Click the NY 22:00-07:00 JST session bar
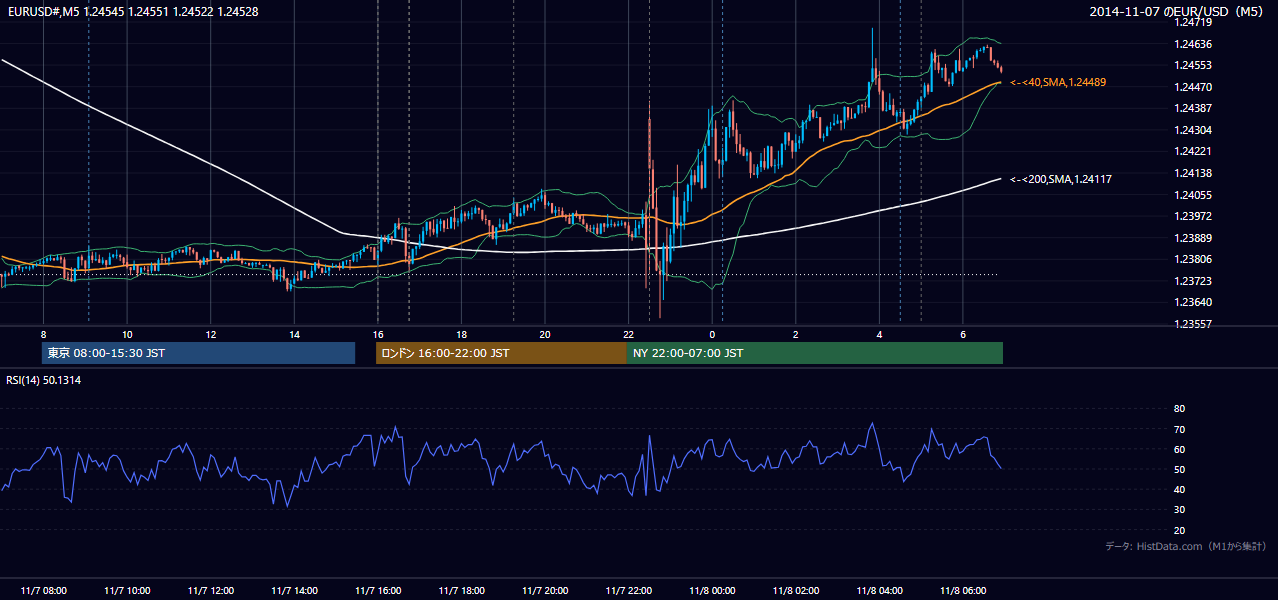 pos(814,353)
